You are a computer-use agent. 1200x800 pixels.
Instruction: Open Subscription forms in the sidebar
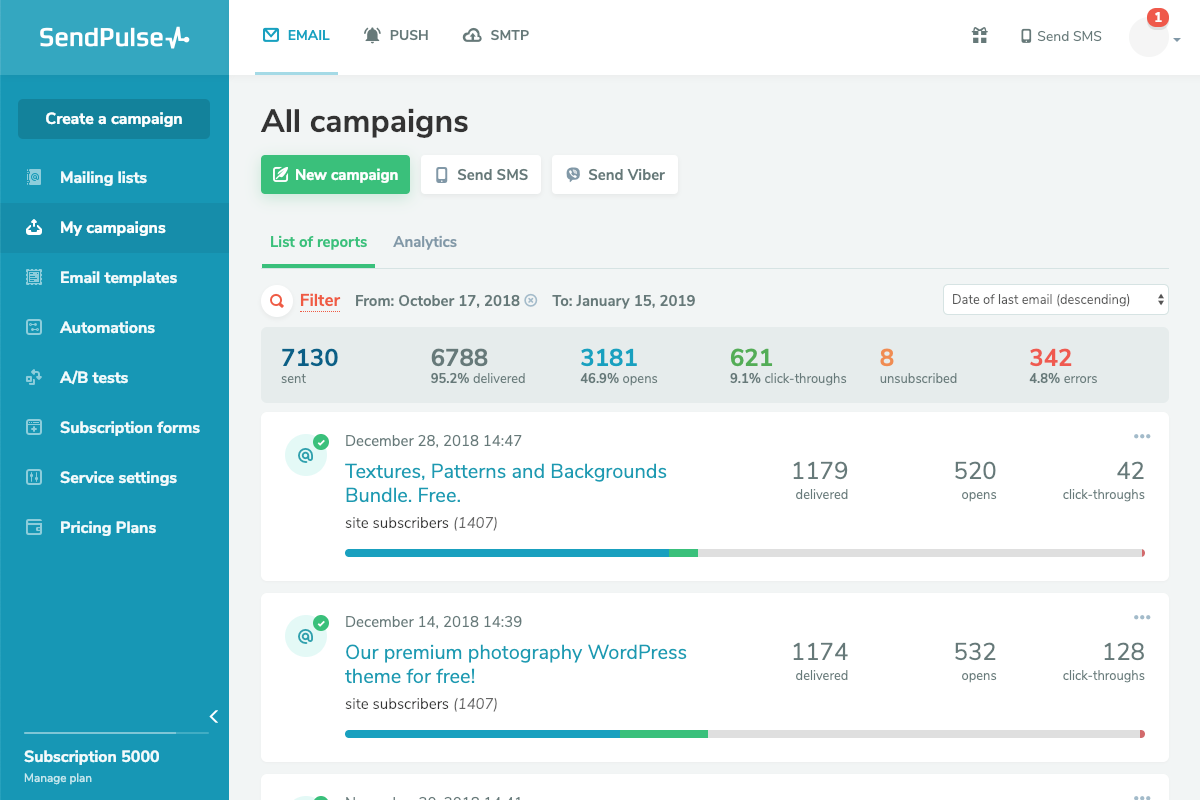(114, 428)
